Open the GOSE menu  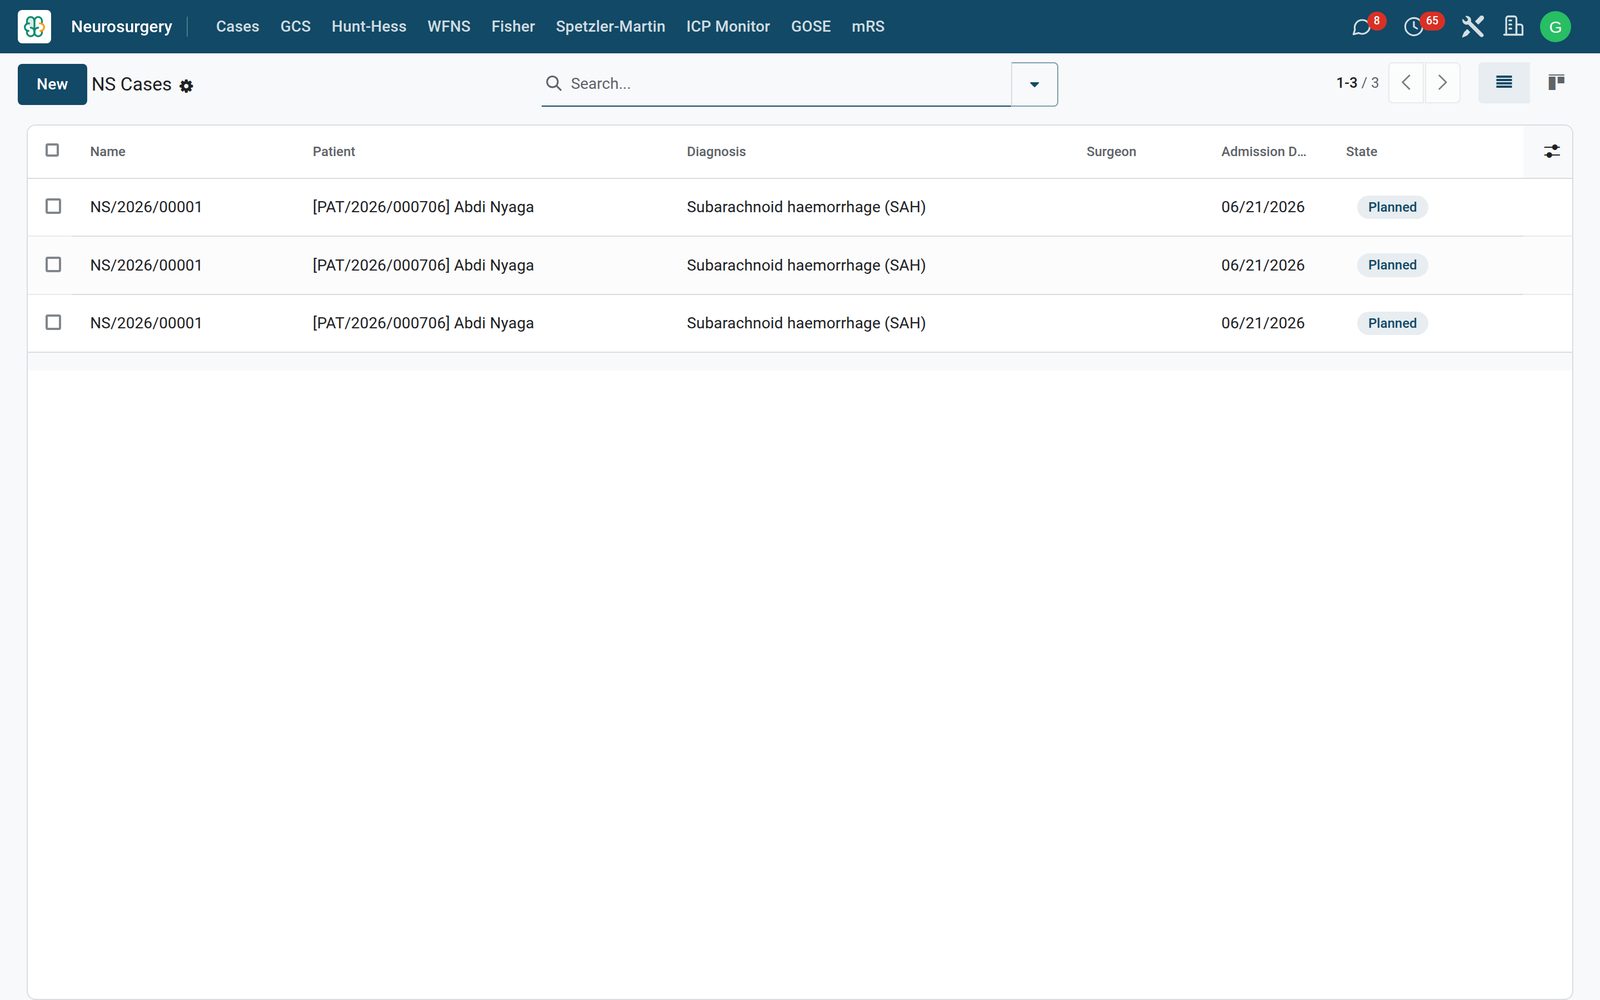(811, 27)
